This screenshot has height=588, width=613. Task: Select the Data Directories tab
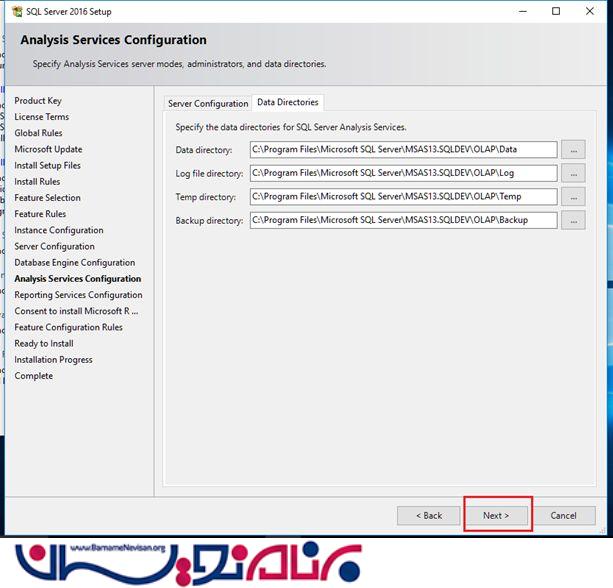click(287, 102)
